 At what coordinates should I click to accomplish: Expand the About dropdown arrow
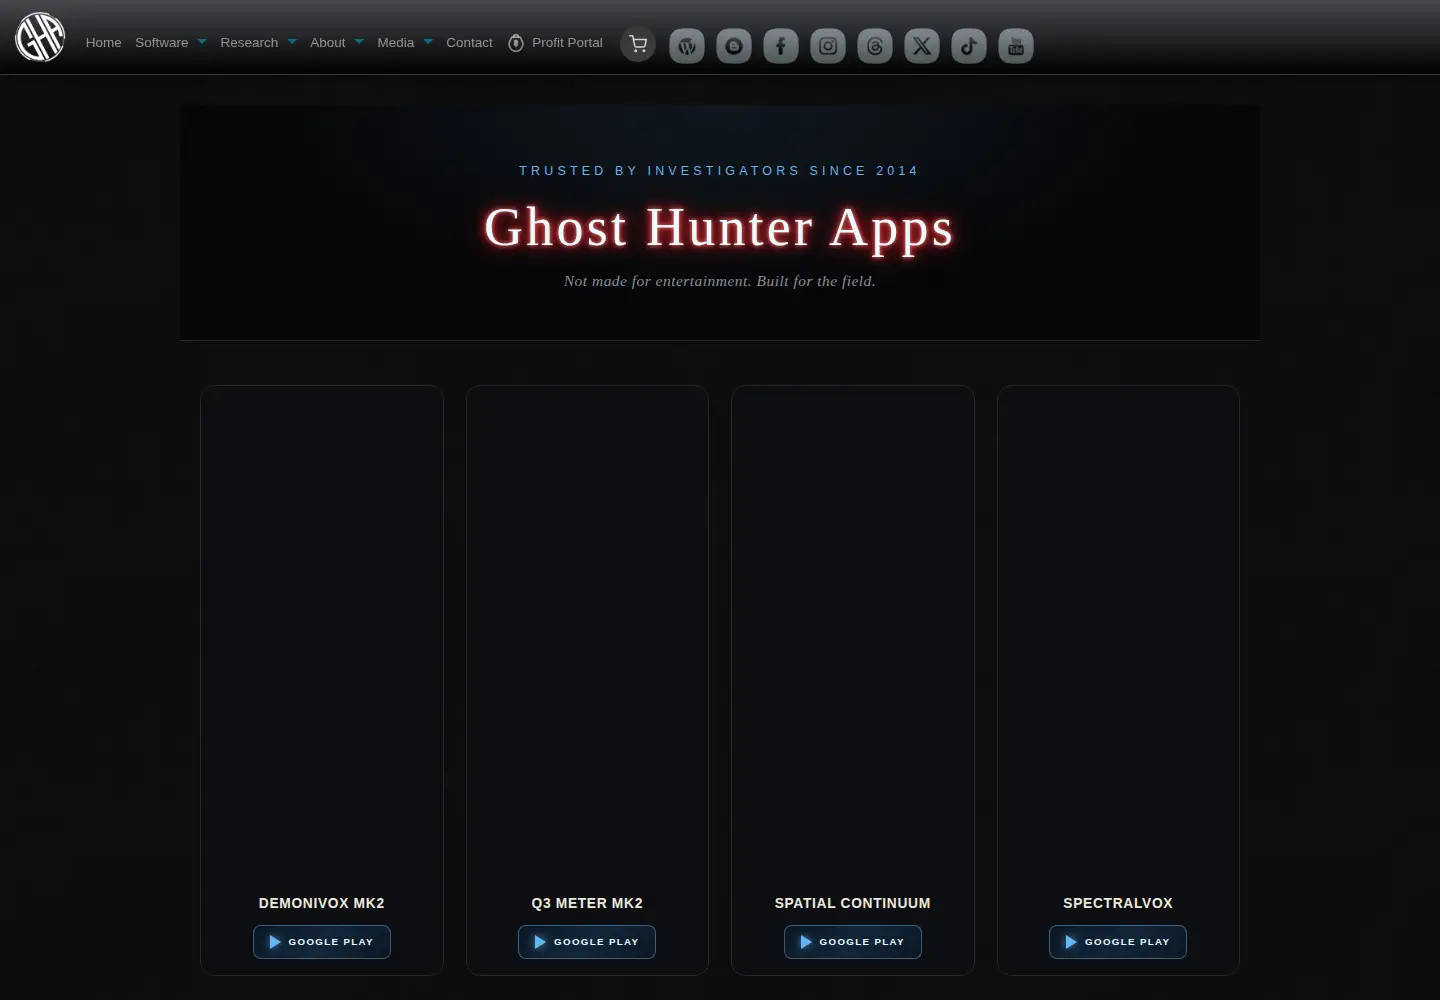tap(359, 42)
